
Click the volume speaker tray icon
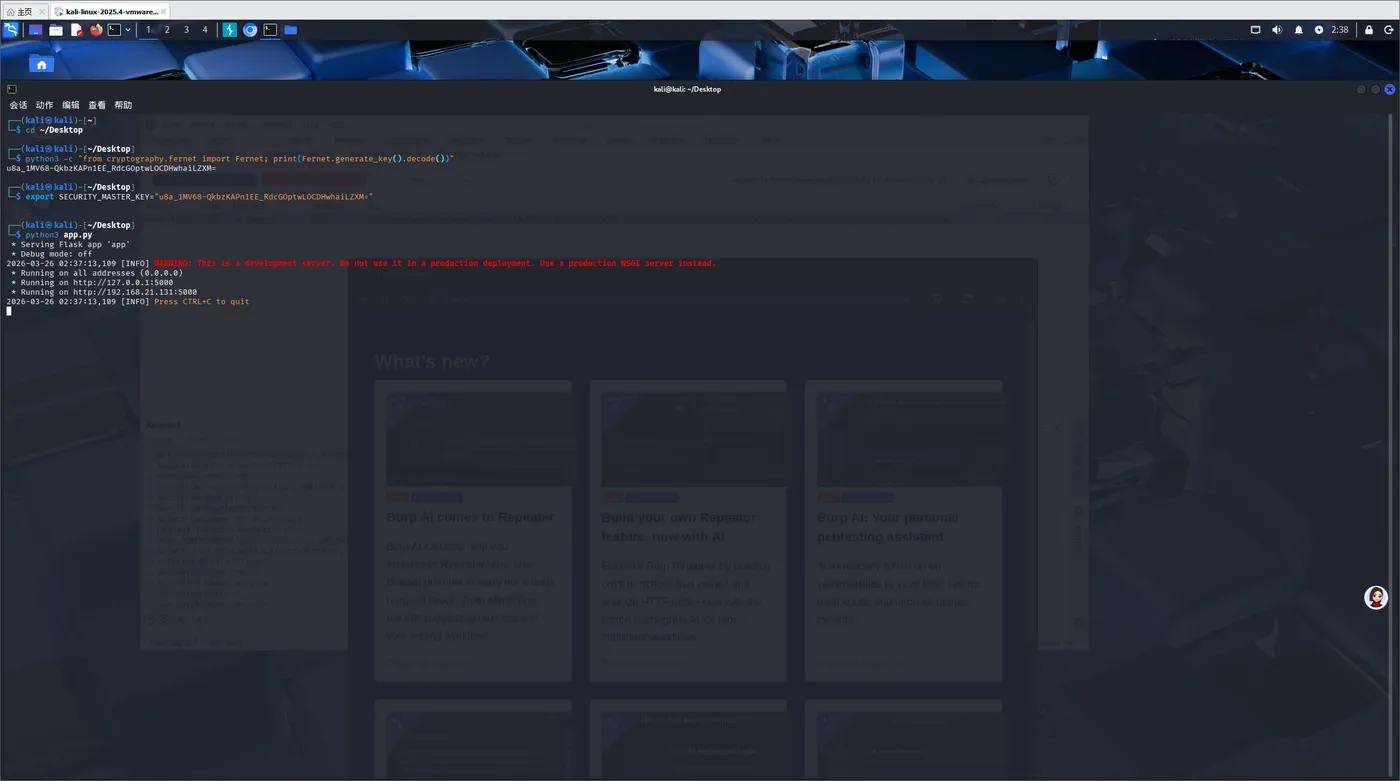click(1277, 30)
